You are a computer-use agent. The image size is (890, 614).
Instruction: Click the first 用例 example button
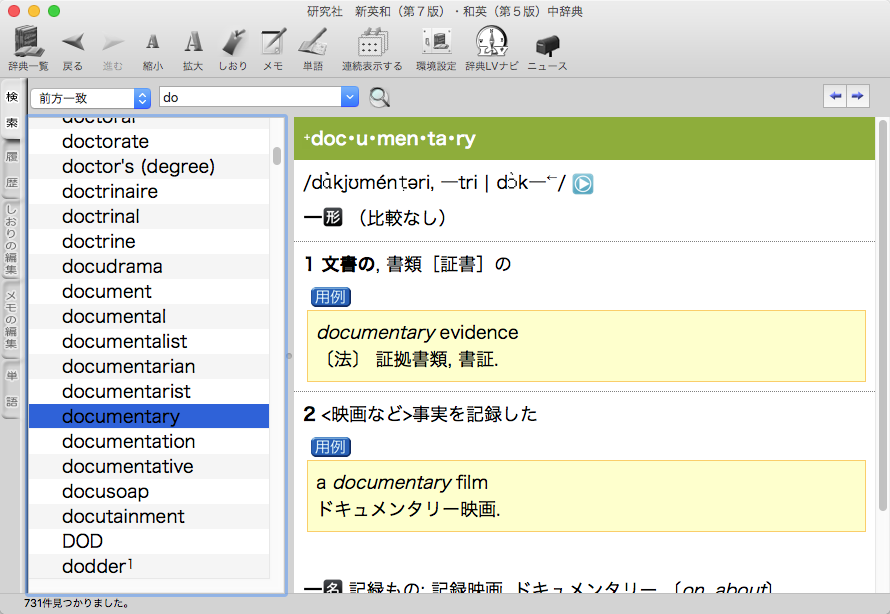[x=330, y=297]
